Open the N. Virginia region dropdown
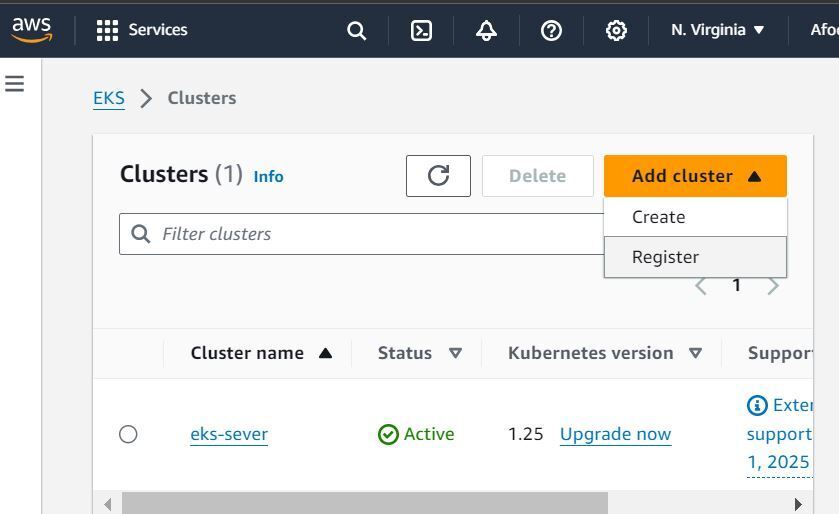The width and height of the screenshot is (839, 514). pos(717,30)
